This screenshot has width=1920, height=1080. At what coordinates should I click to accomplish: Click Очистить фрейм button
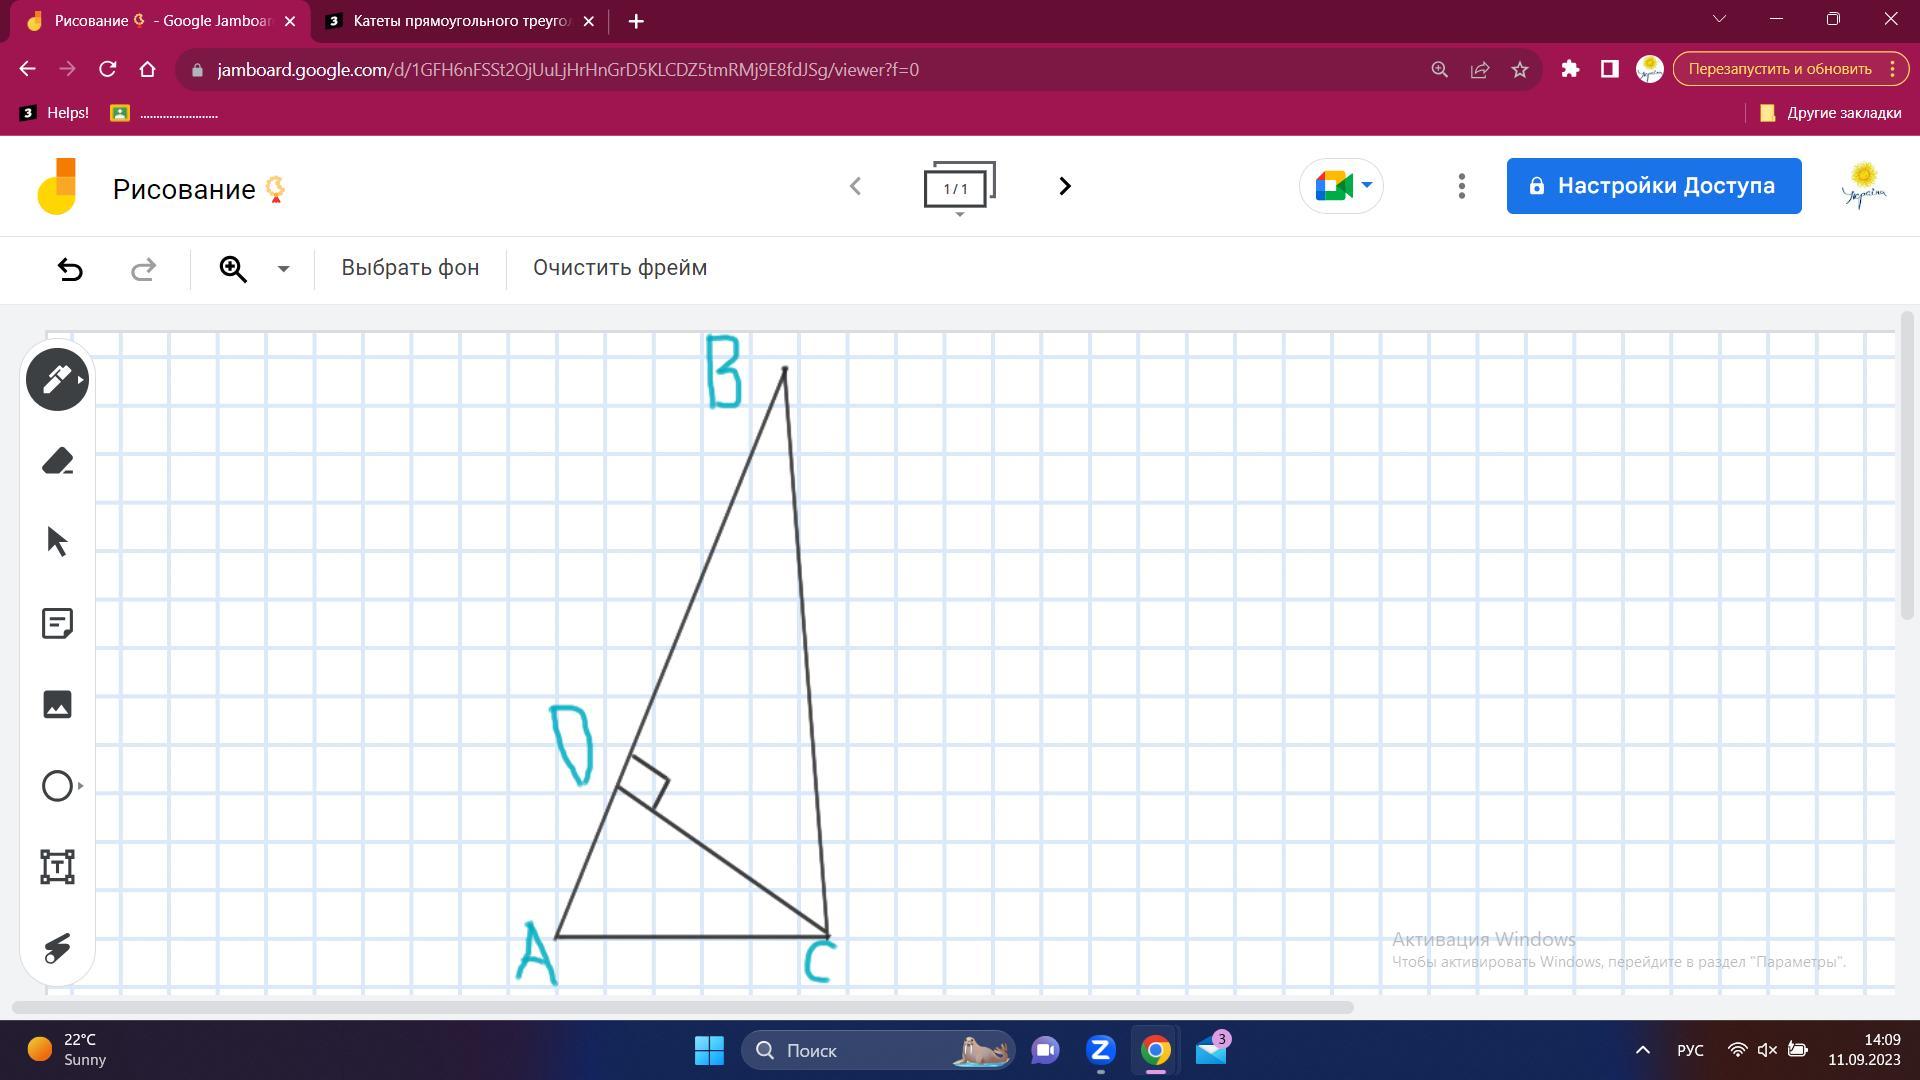(619, 268)
